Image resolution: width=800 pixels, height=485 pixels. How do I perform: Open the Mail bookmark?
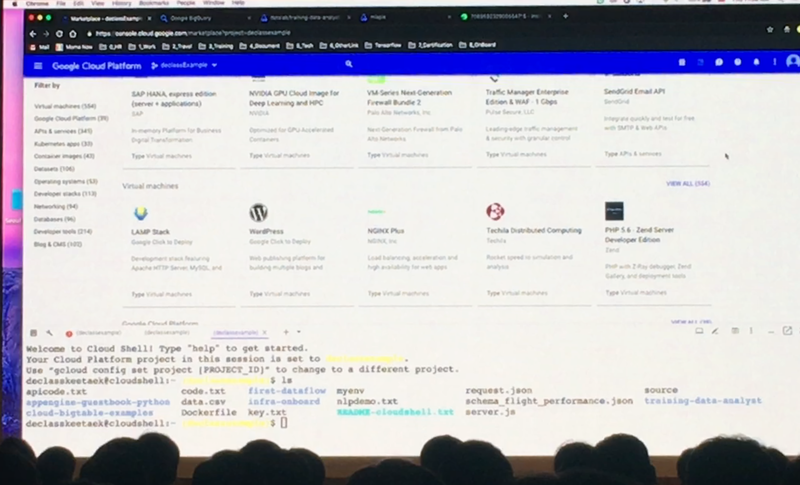point(39,47)
